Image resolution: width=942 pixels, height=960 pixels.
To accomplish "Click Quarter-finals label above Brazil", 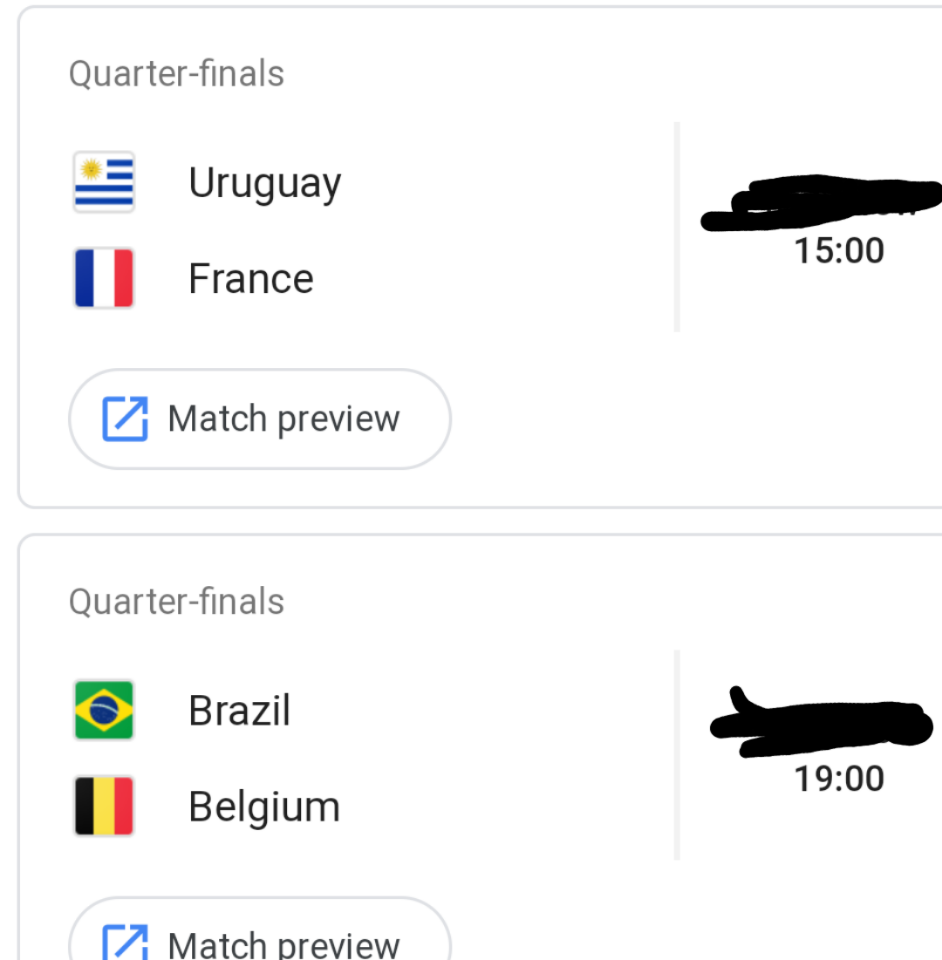I will [176, 602].
